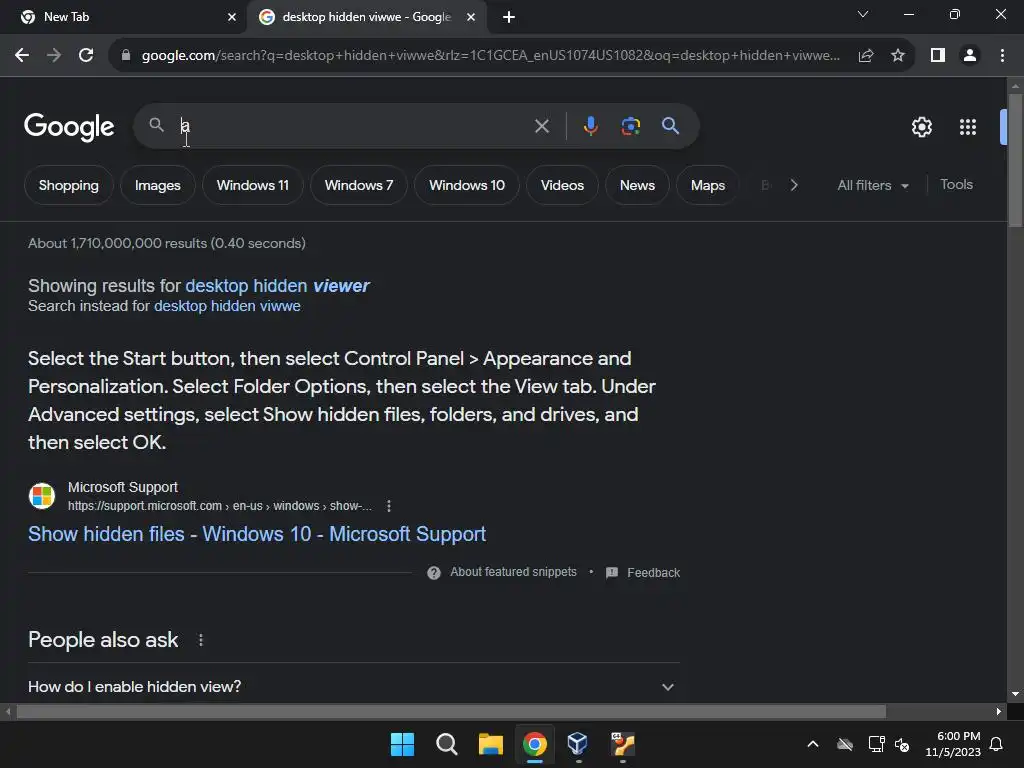Open the tab search dropdown
Viewport: 1024px width, 768px height.
863,14
